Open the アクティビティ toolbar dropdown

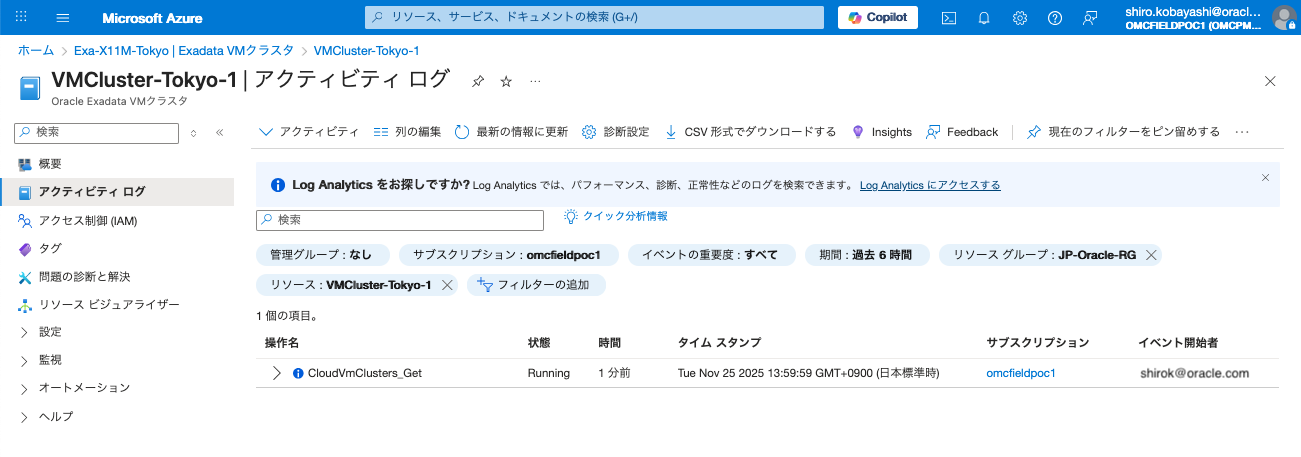coord(309,132)
